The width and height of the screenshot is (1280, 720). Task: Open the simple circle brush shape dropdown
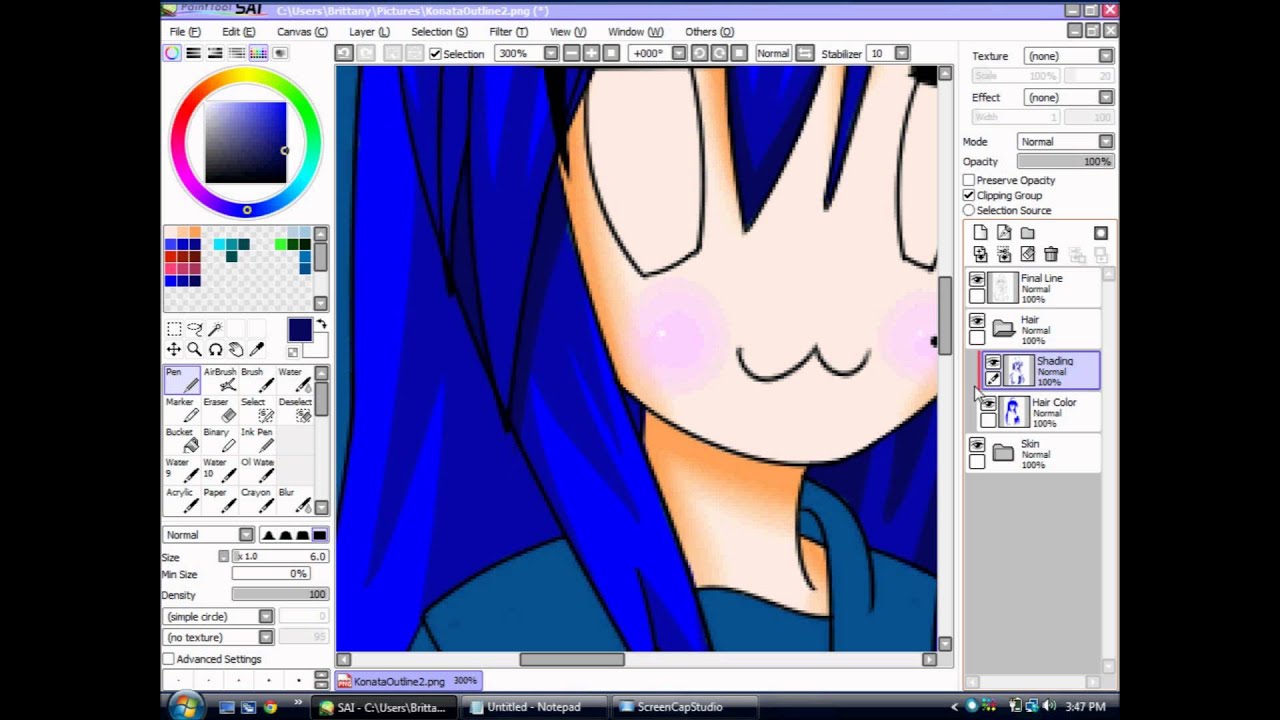pyautogui.click(x=266, y=617)
